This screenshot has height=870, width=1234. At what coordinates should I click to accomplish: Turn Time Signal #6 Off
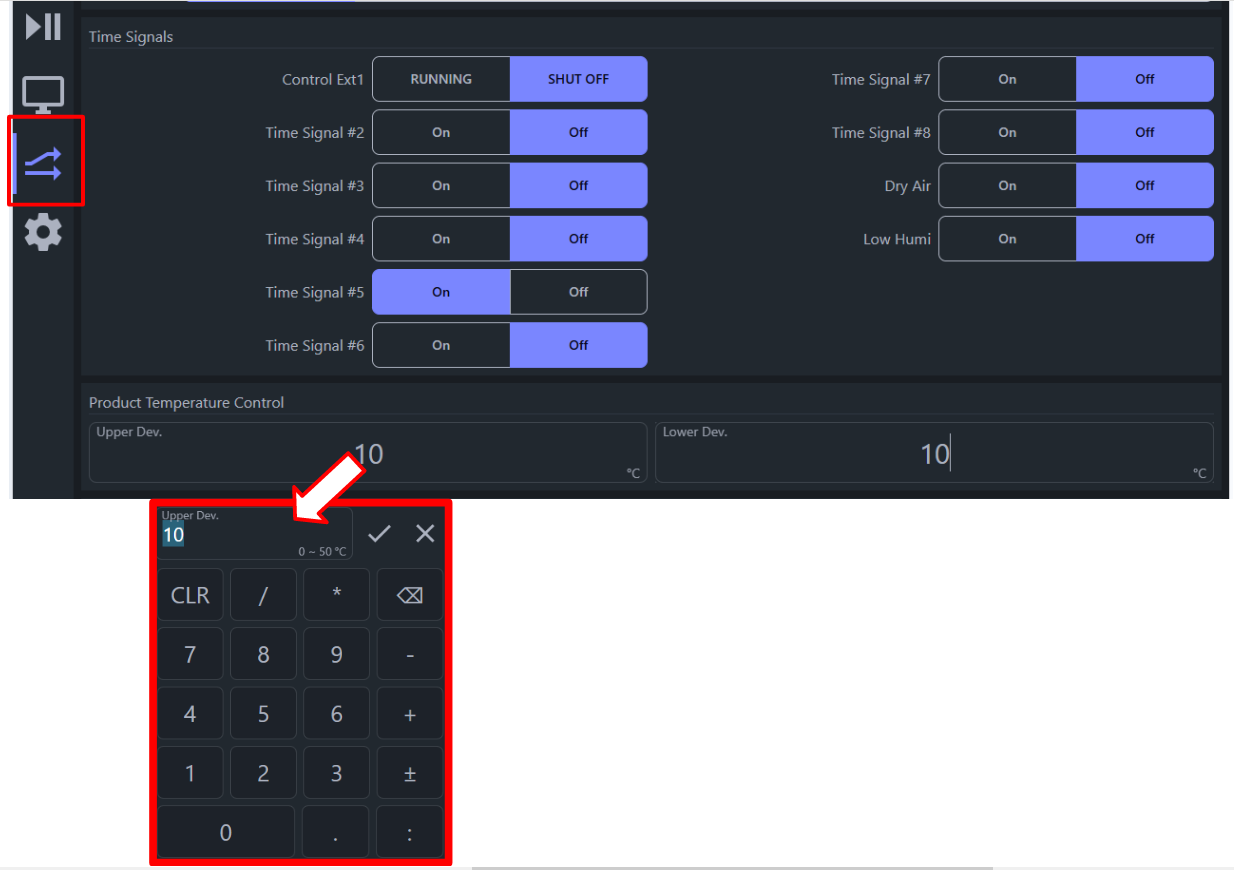coord(578,345)
